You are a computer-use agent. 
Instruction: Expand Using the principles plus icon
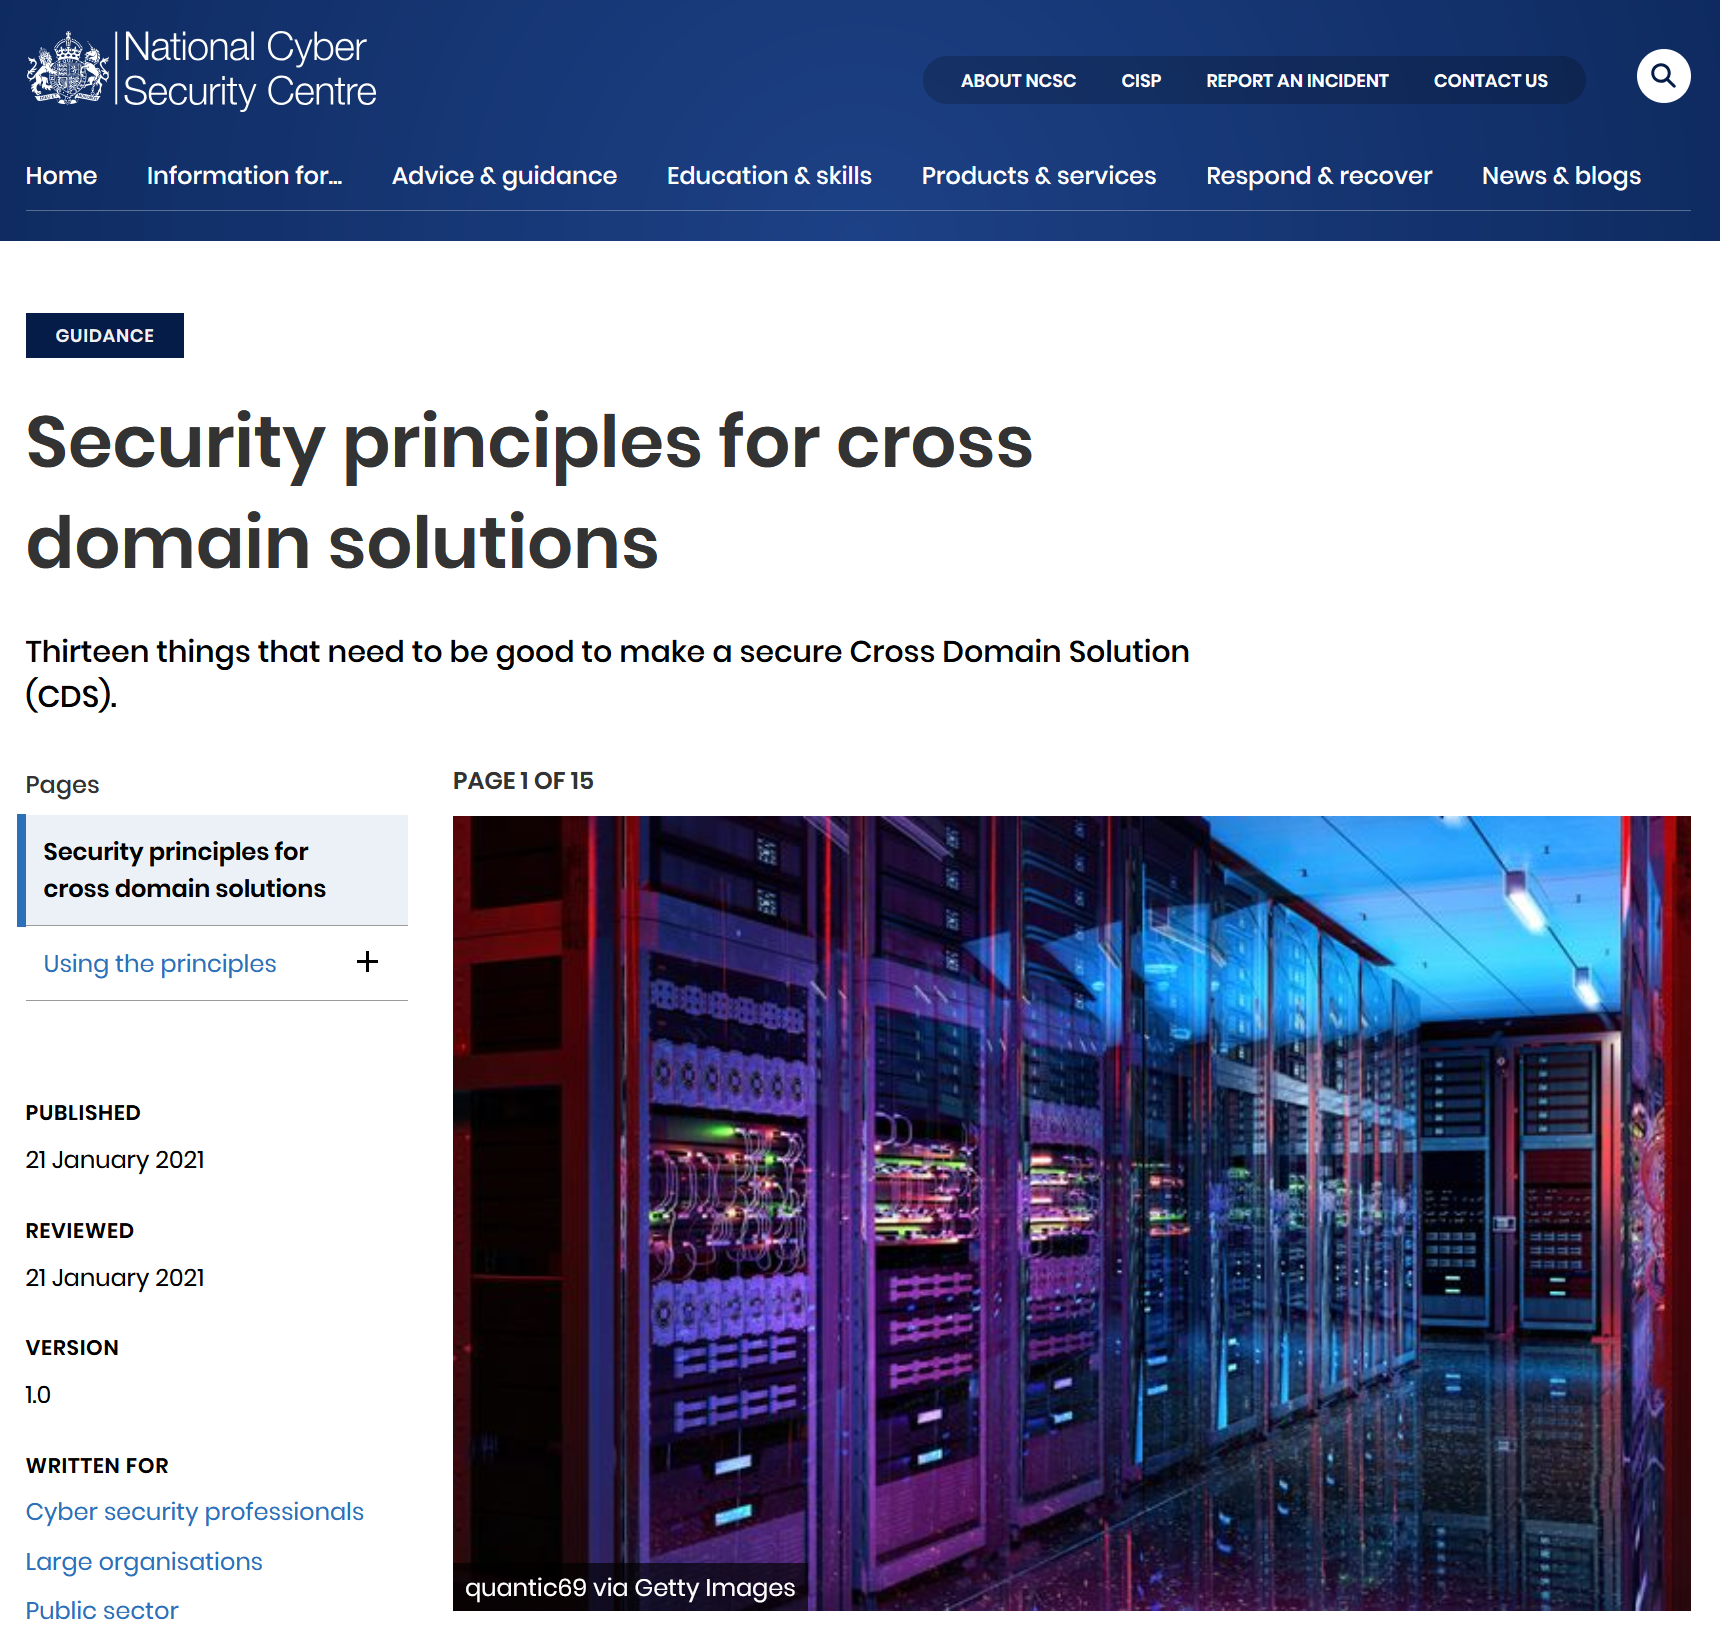(367, 962)
